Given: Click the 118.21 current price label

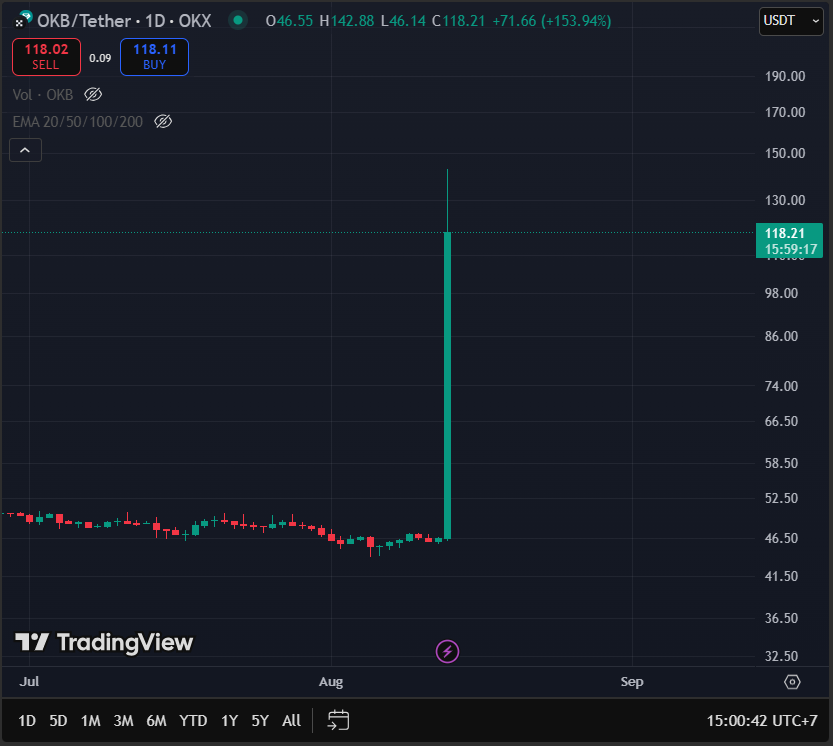Looking at the screenshot, I should pos(789,241).
